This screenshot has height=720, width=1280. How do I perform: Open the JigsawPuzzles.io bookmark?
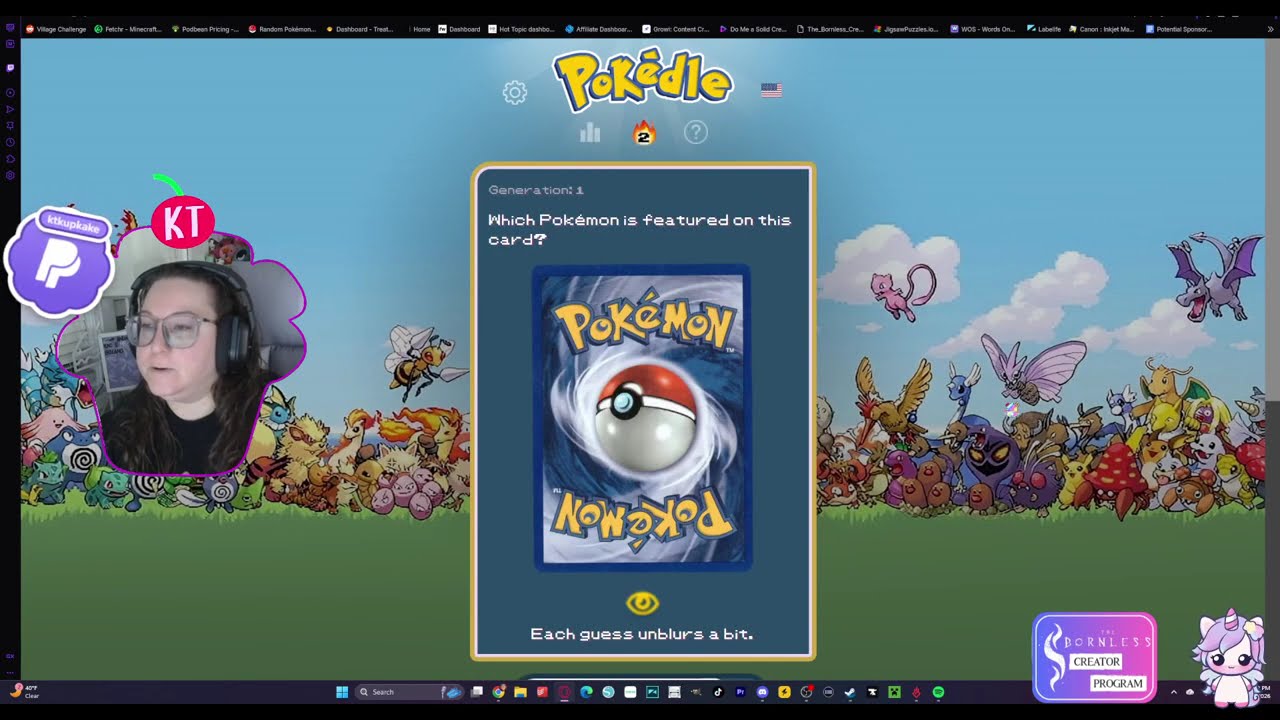pos(907,29)
